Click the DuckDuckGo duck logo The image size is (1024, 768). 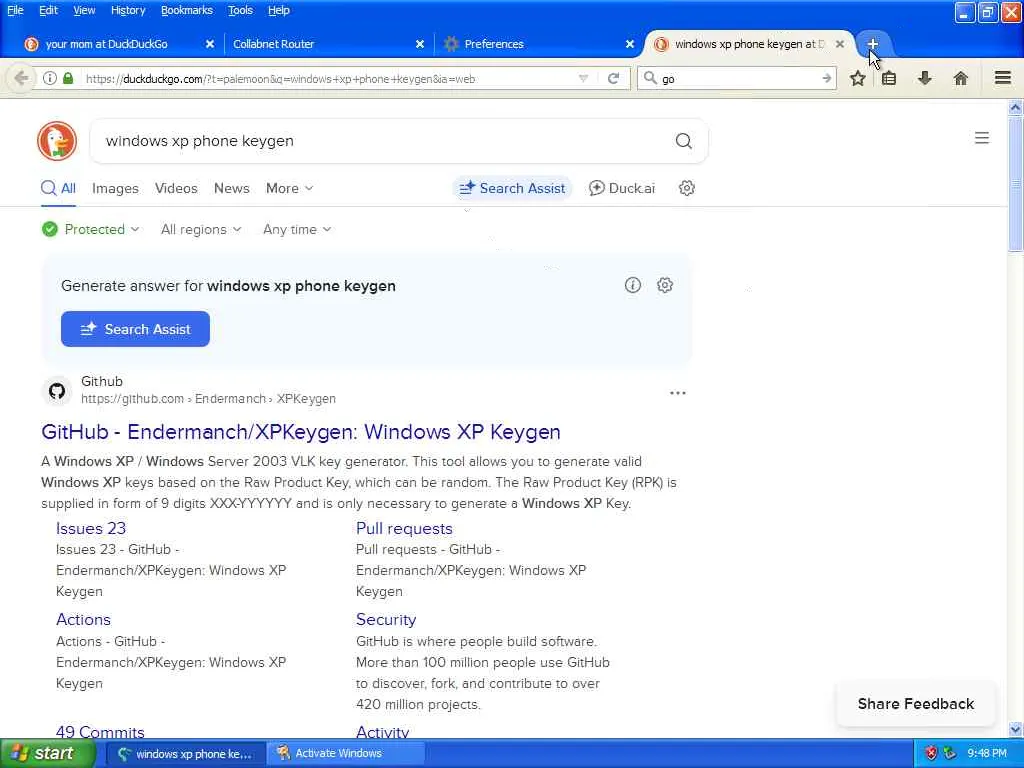tap(57, 140)
